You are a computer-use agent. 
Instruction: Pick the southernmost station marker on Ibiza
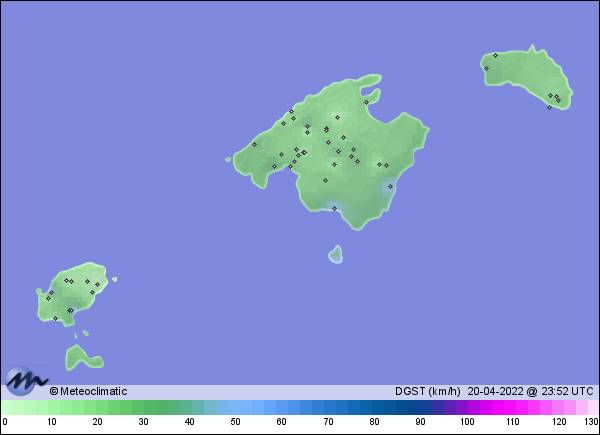55,318
